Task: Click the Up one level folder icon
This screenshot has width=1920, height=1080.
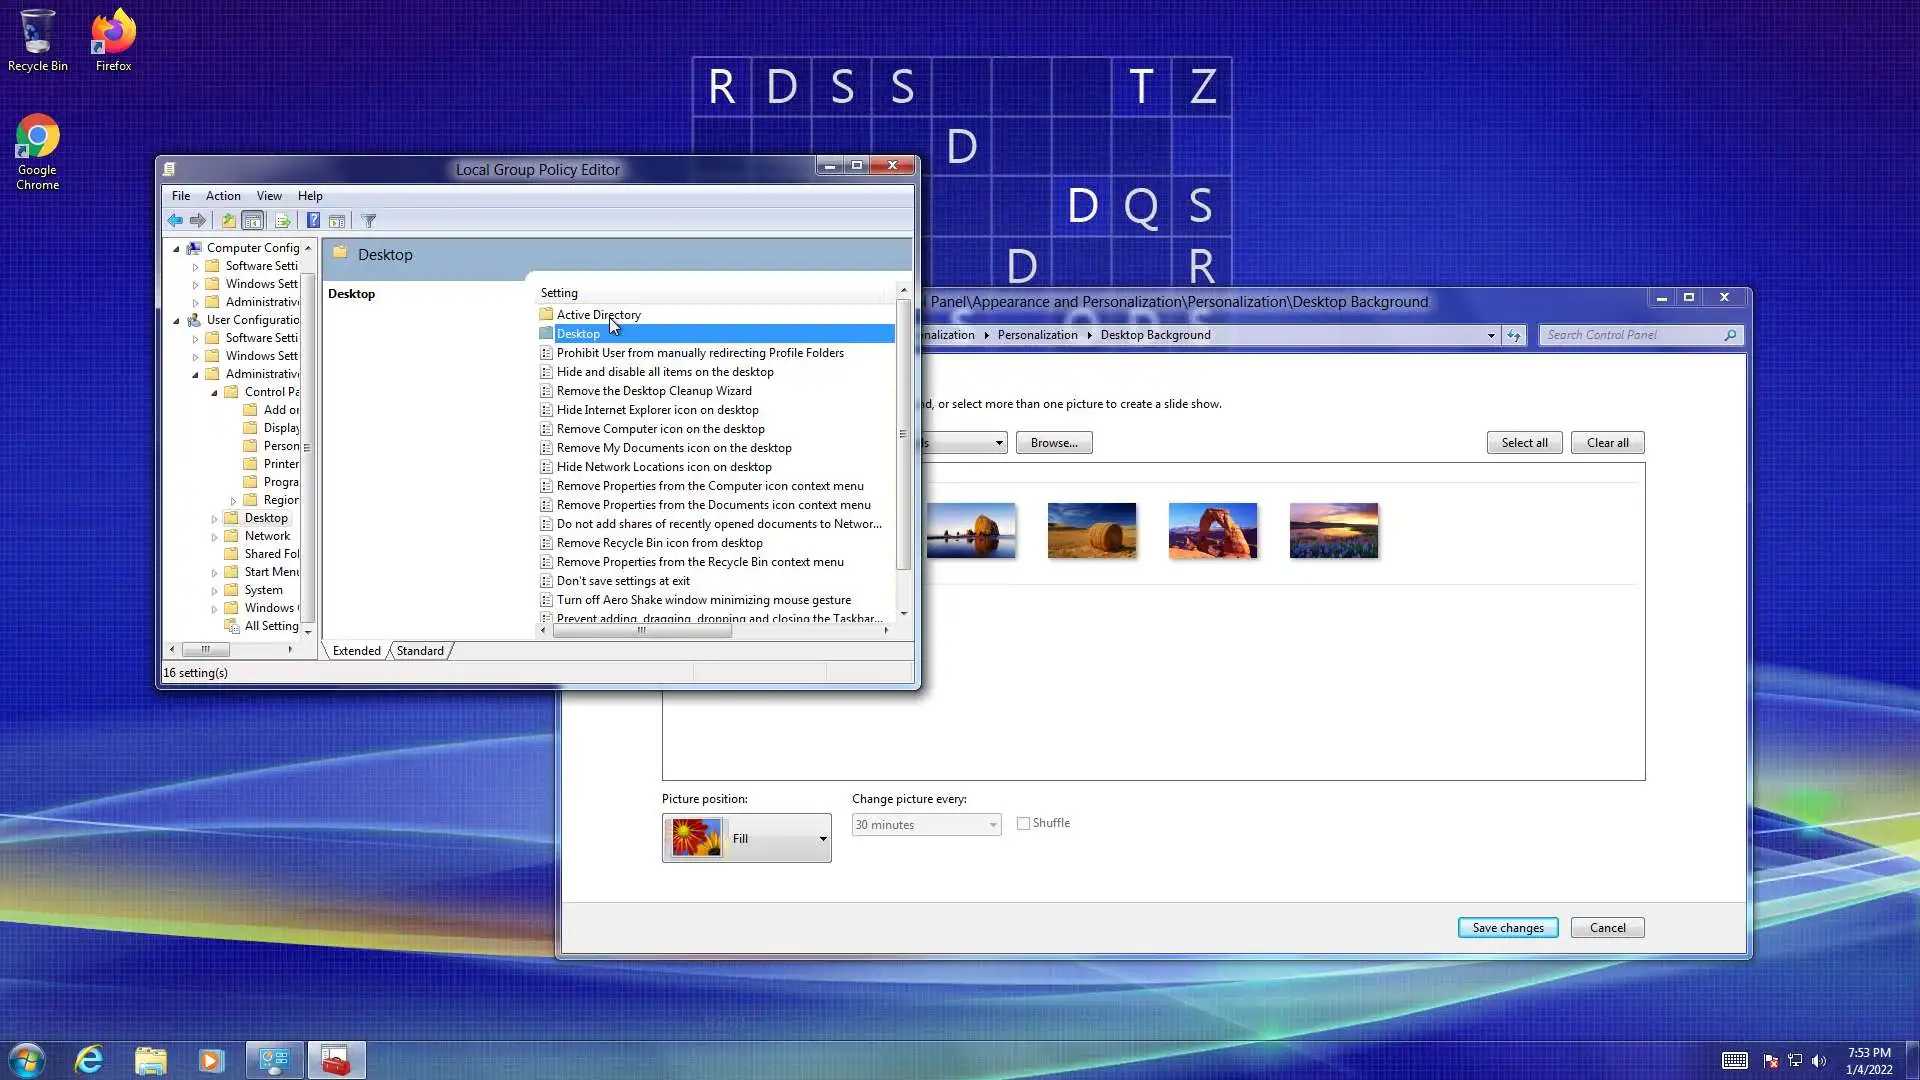Action: pos(228,221)
